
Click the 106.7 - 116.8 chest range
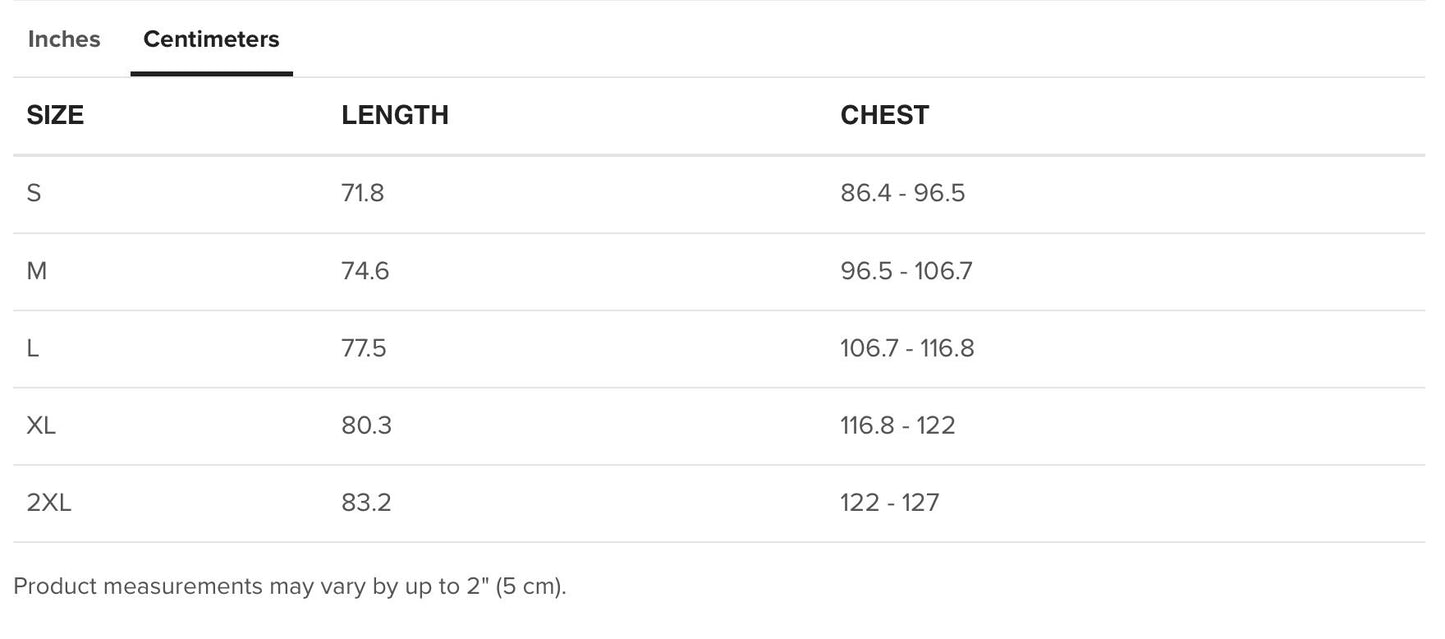907,348
